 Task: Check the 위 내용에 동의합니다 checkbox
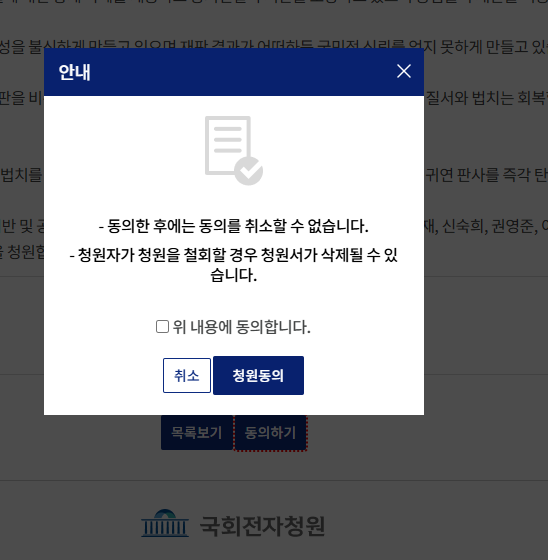[x=162, y=326]
